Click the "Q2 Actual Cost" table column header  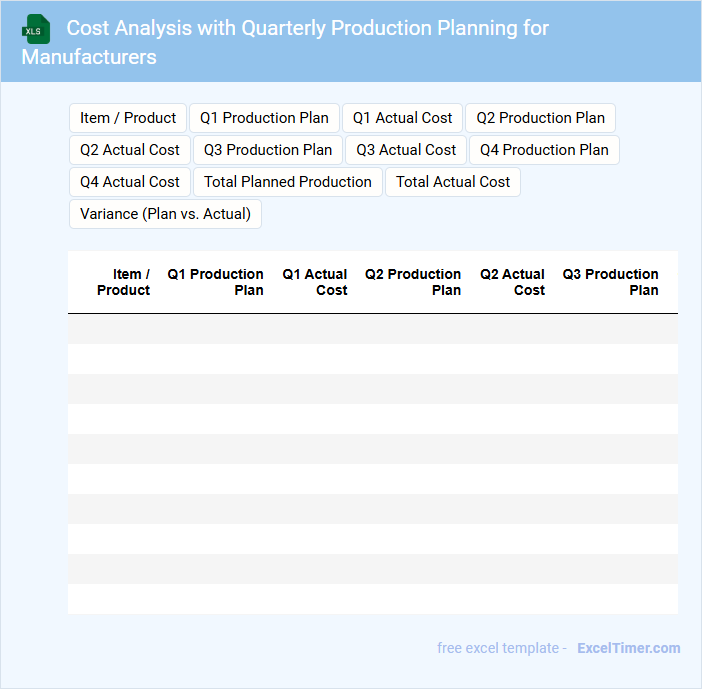(513, 282)
